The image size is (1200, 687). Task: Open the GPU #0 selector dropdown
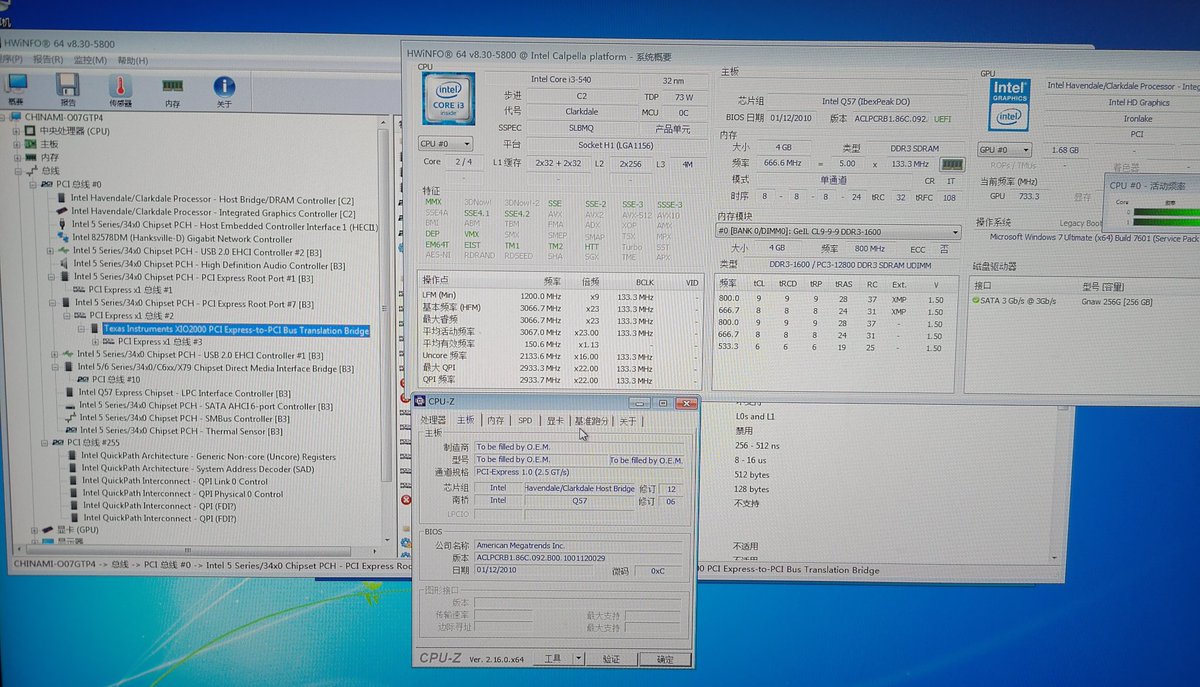click(1006, 150)
